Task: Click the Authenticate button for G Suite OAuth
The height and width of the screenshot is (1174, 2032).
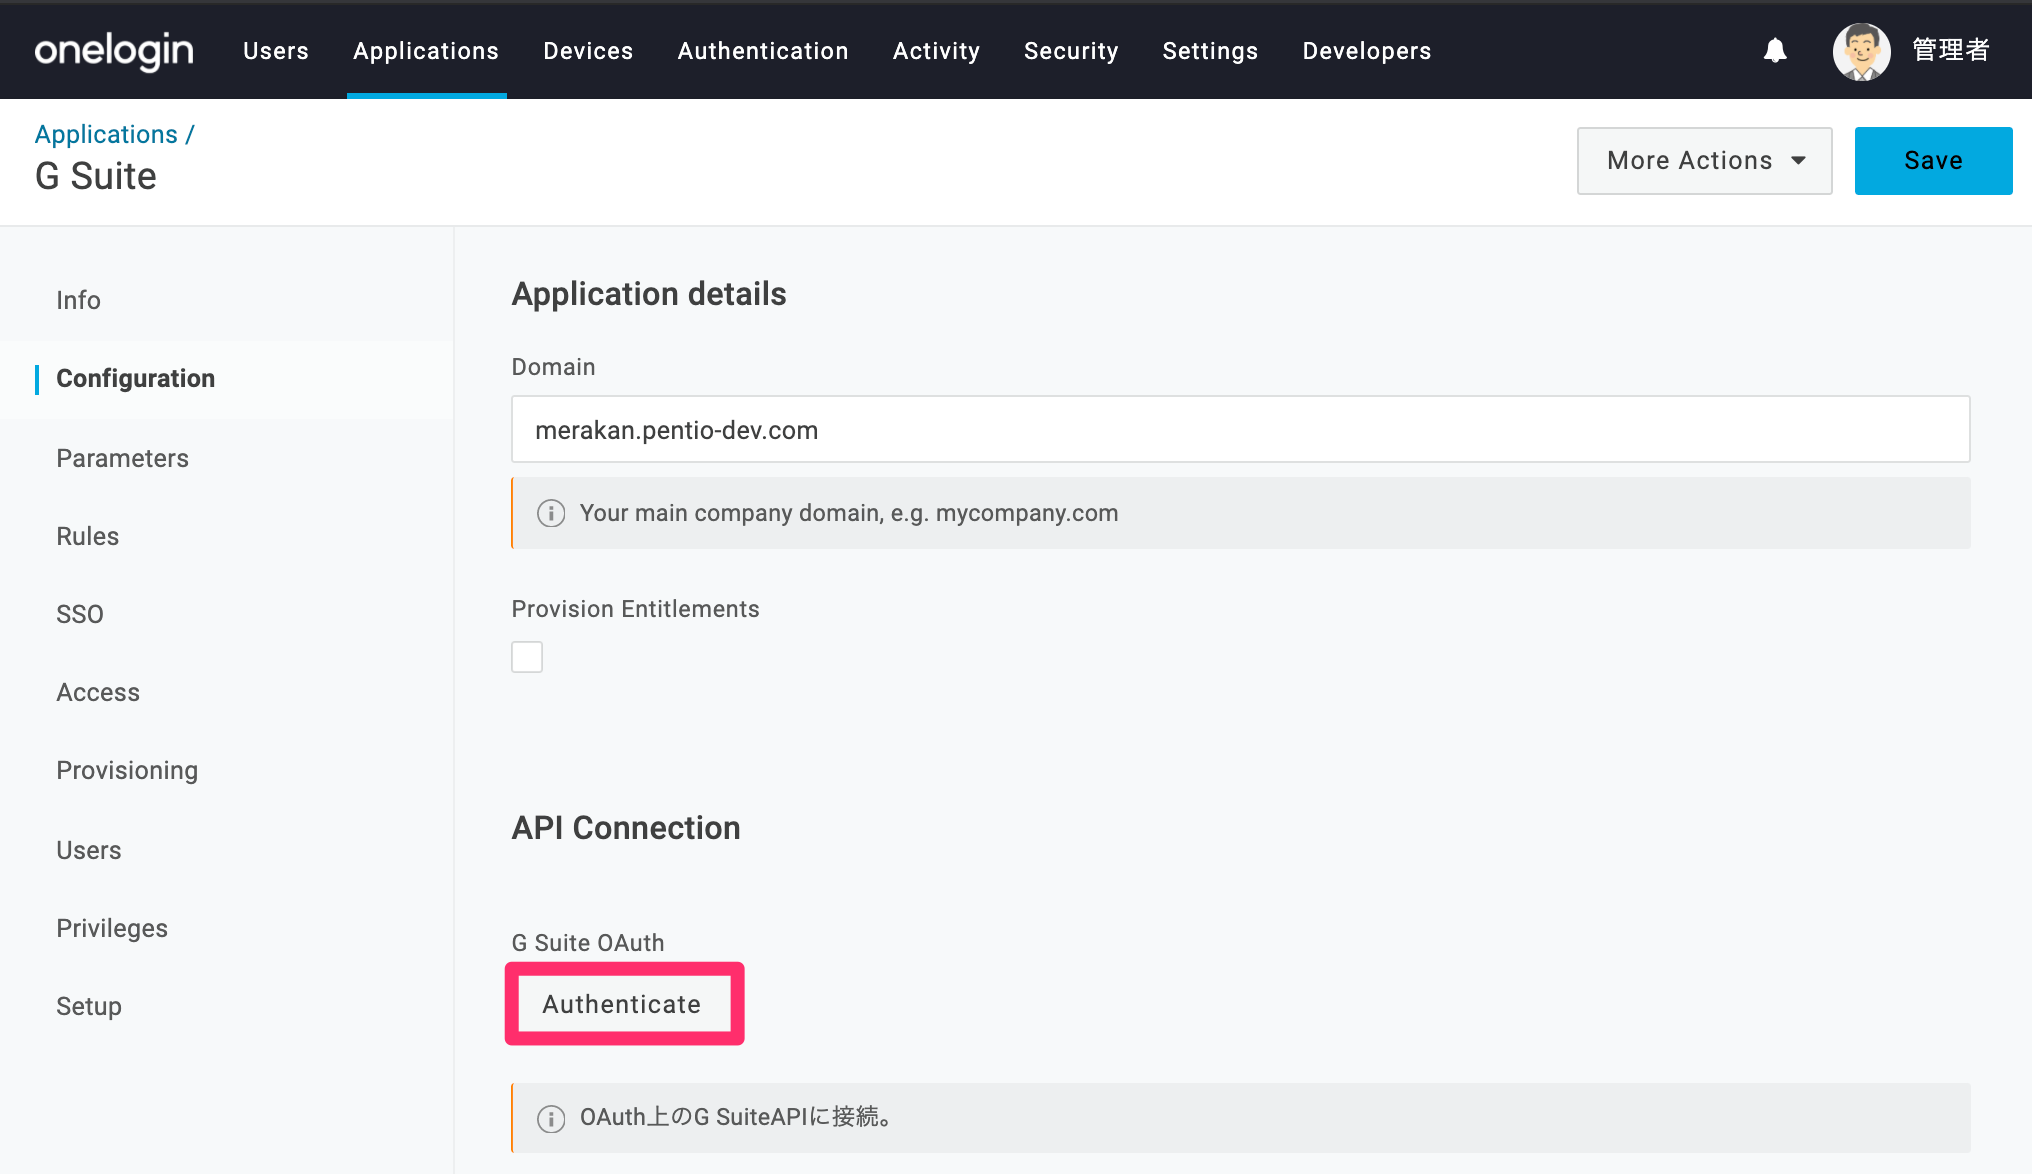Action: (x=622, y=1004)
